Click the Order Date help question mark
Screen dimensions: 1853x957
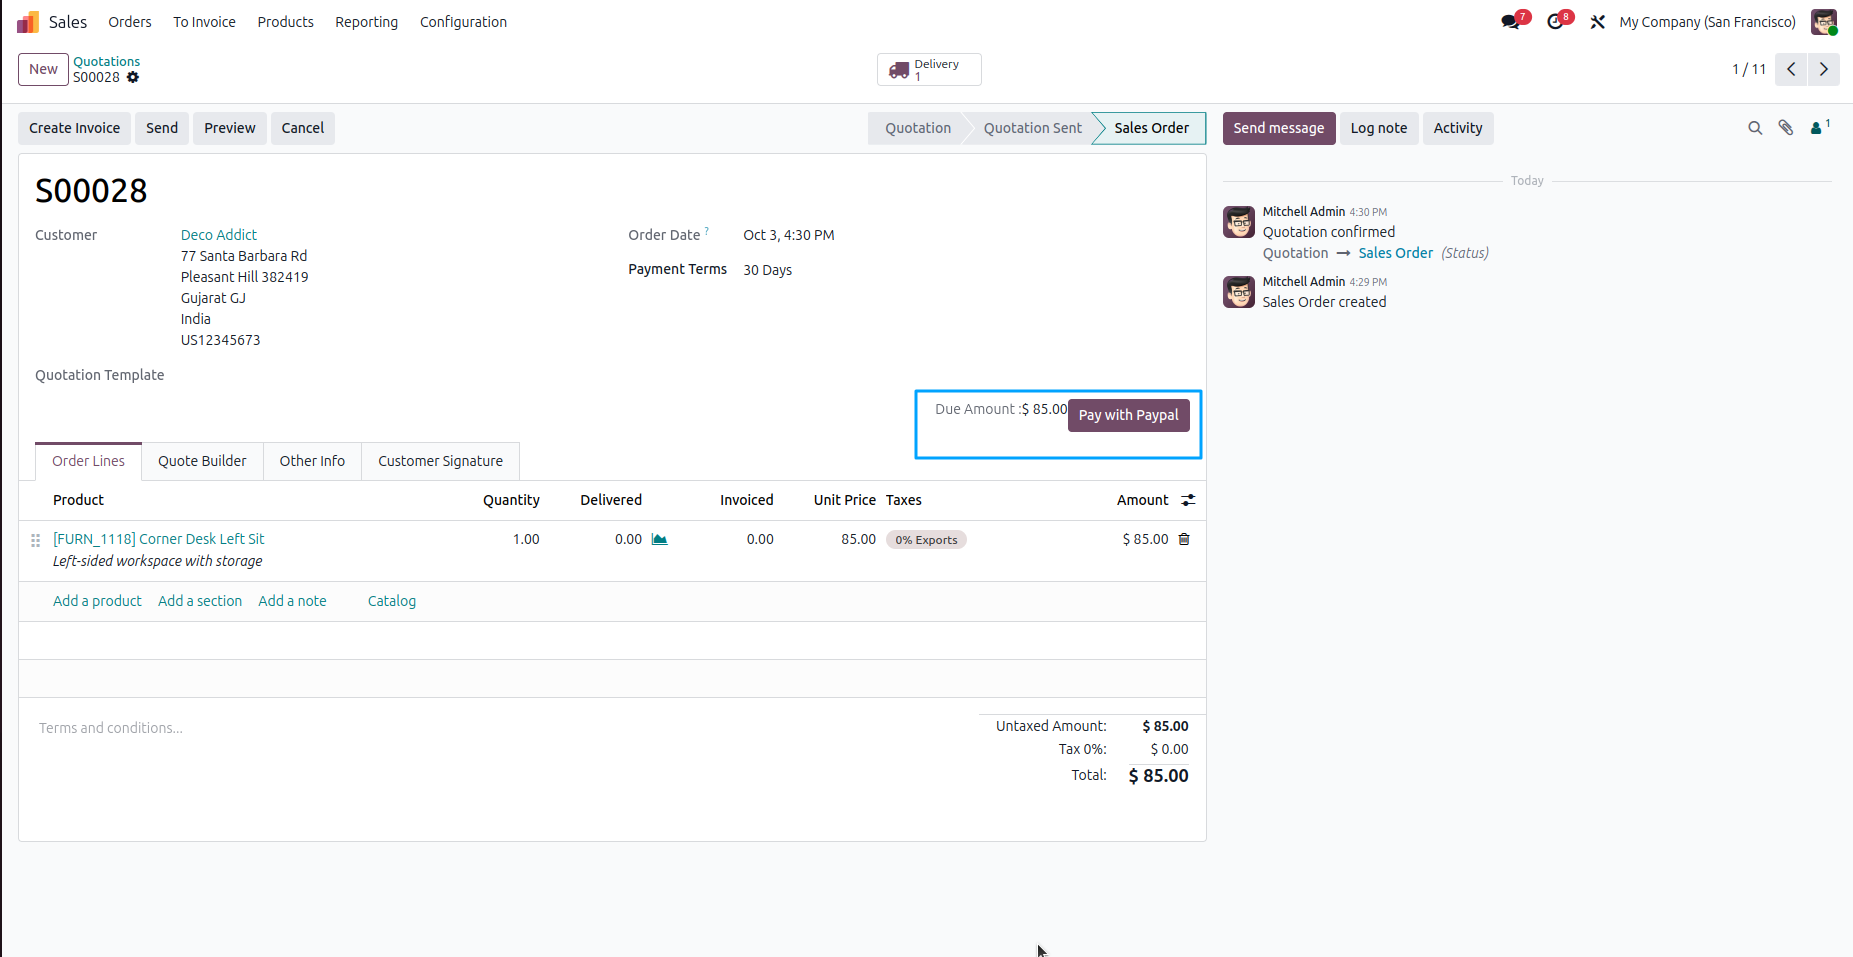pos(707,231)
